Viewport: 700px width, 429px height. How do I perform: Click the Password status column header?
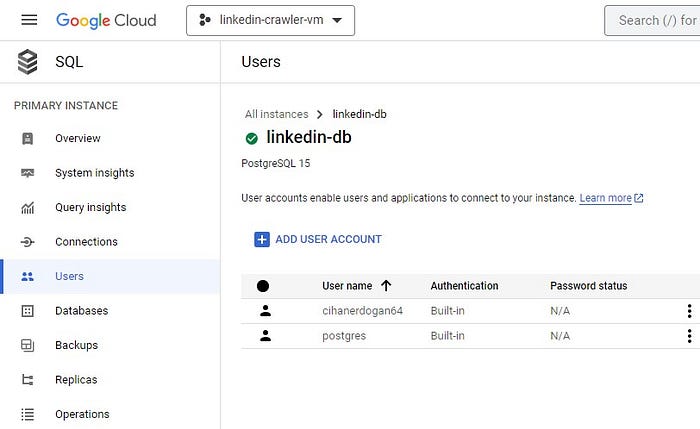[x=588, y=286]
